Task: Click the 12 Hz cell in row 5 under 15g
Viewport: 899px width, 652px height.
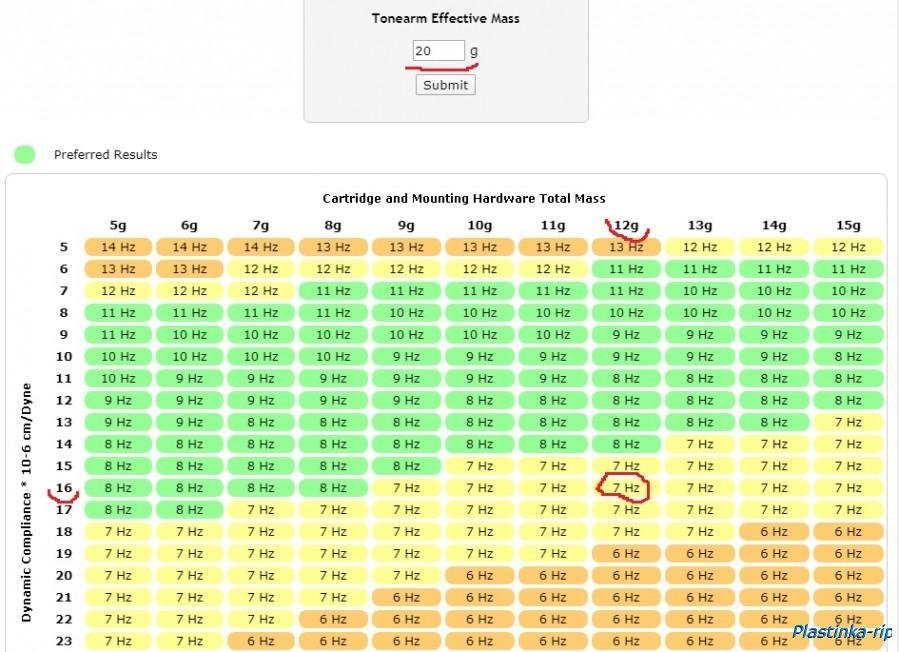Action: point(848,247)
